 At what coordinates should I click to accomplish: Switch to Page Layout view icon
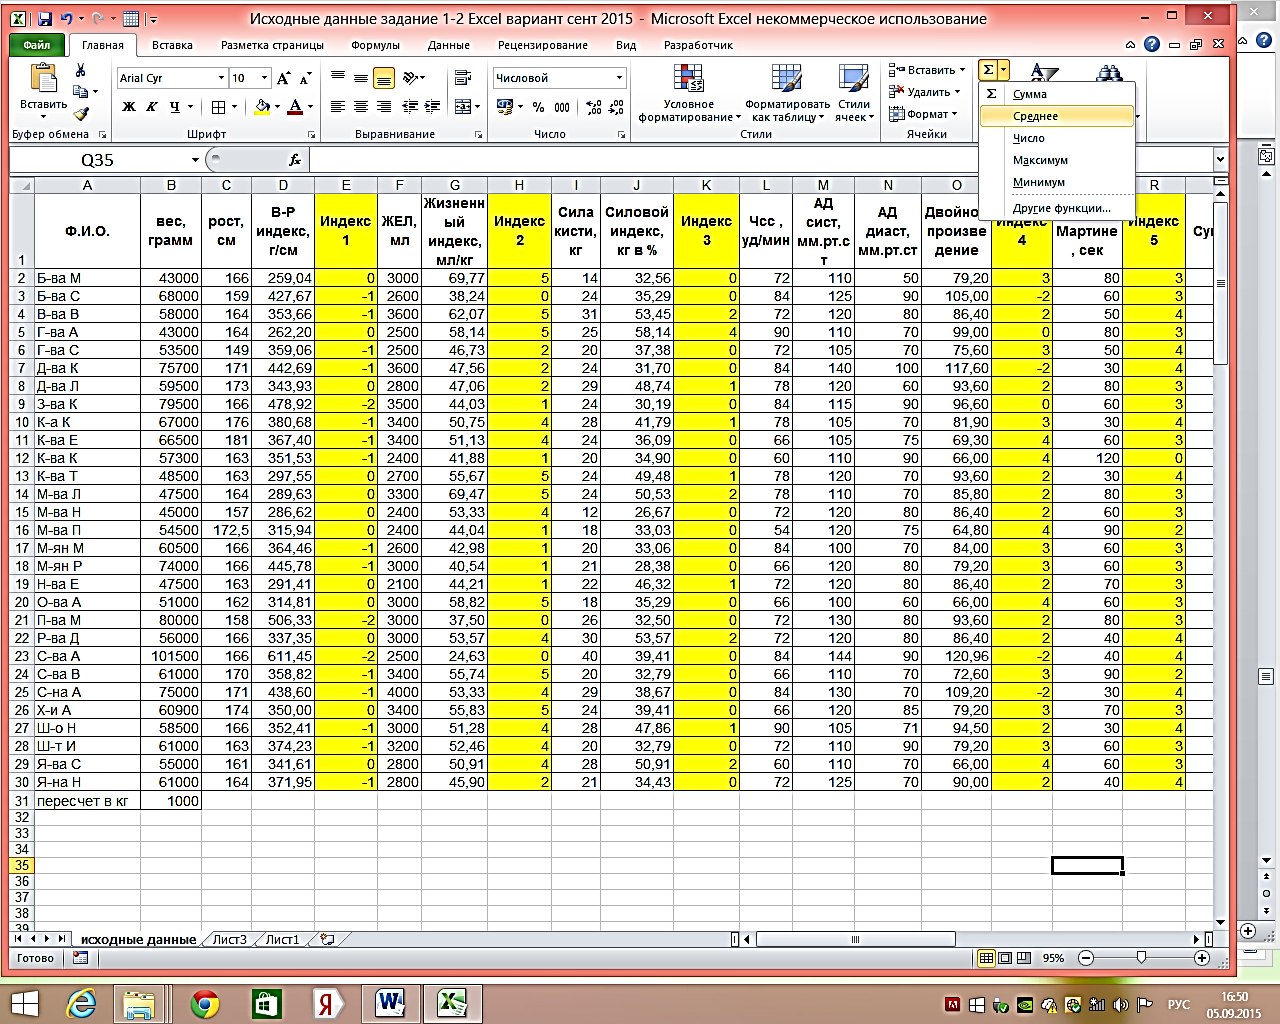(1005, 958)
